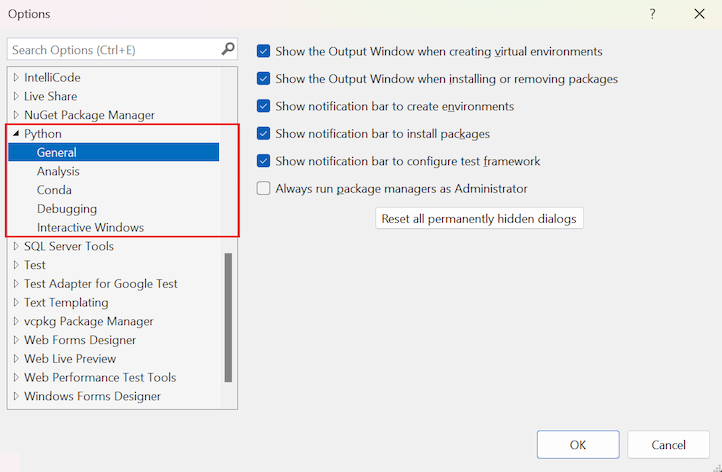
Task: Toggle notification bar to install packages checkbox
Action: 263,134
